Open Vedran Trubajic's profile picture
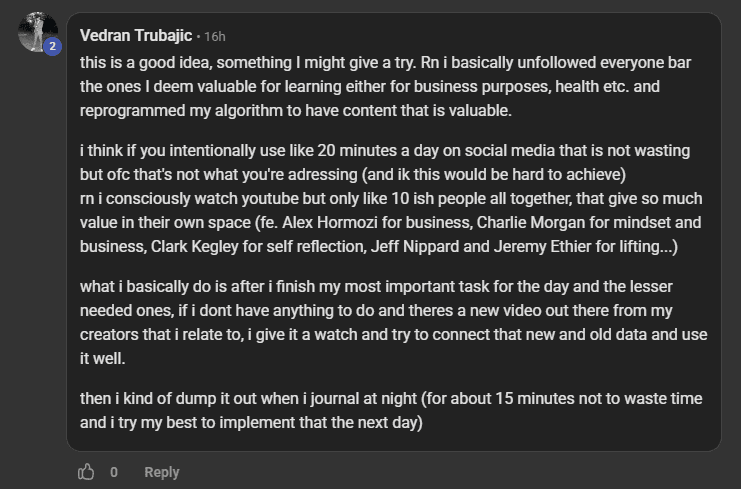The width and height of the screenshot is (741, 489). [x=38, y=32]
